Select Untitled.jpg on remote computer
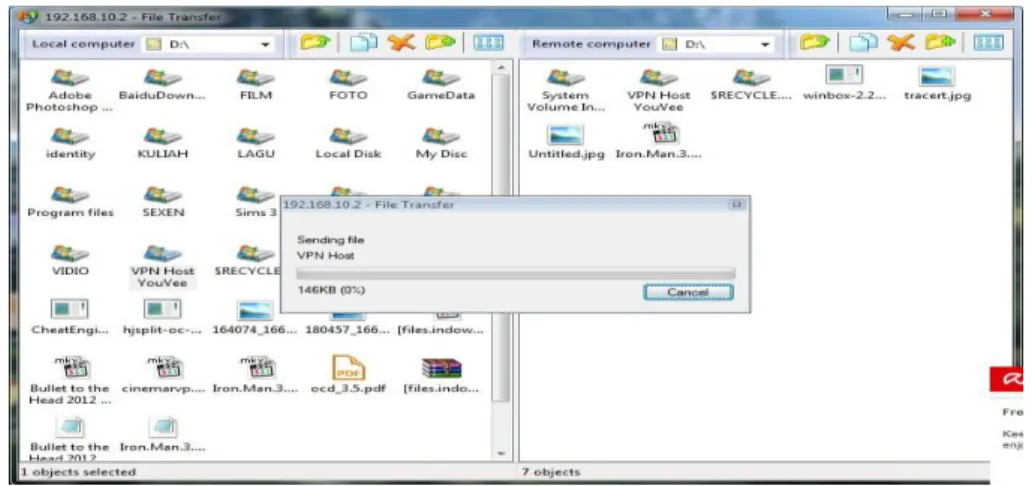 (x=566, y=142)
